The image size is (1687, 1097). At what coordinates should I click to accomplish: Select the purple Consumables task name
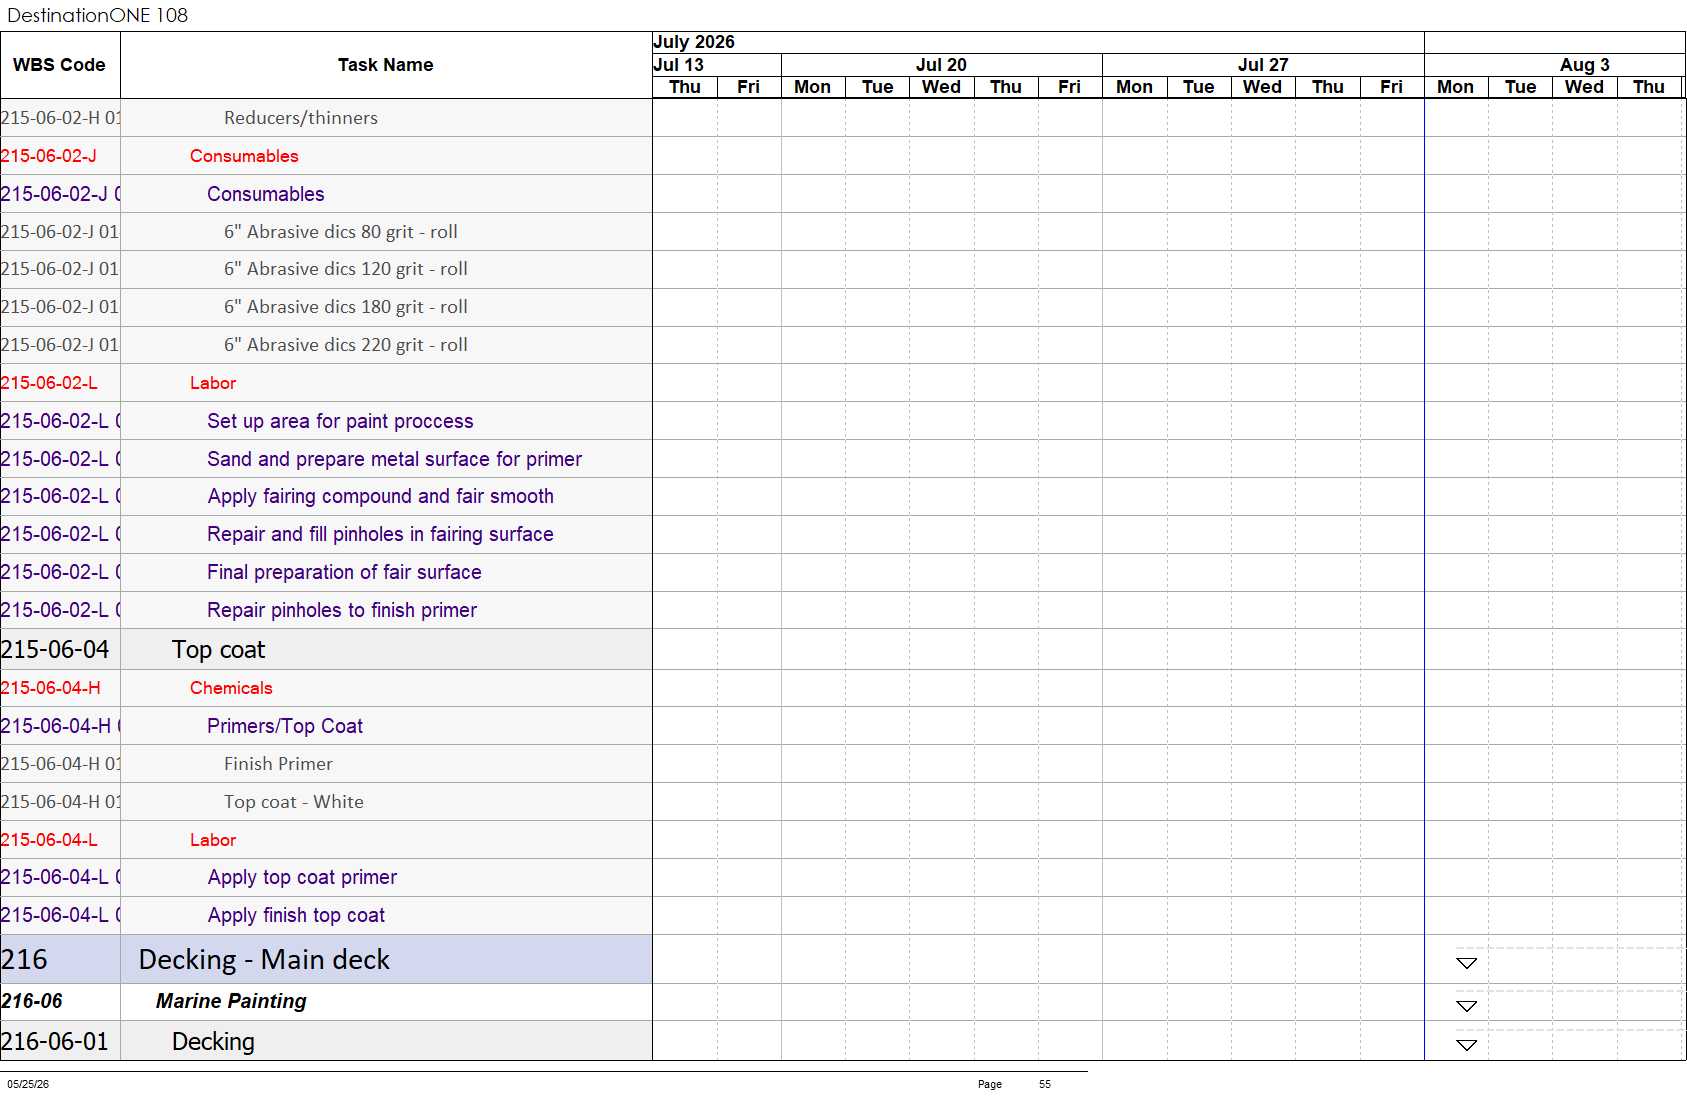pos(266,194)
